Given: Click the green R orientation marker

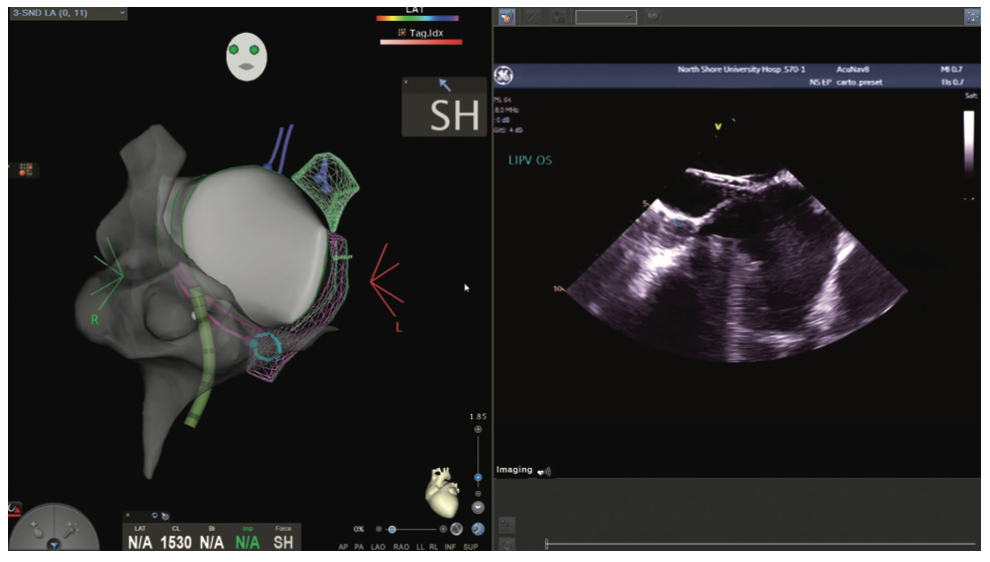Looking at the screenshot, I should [94, 320].
